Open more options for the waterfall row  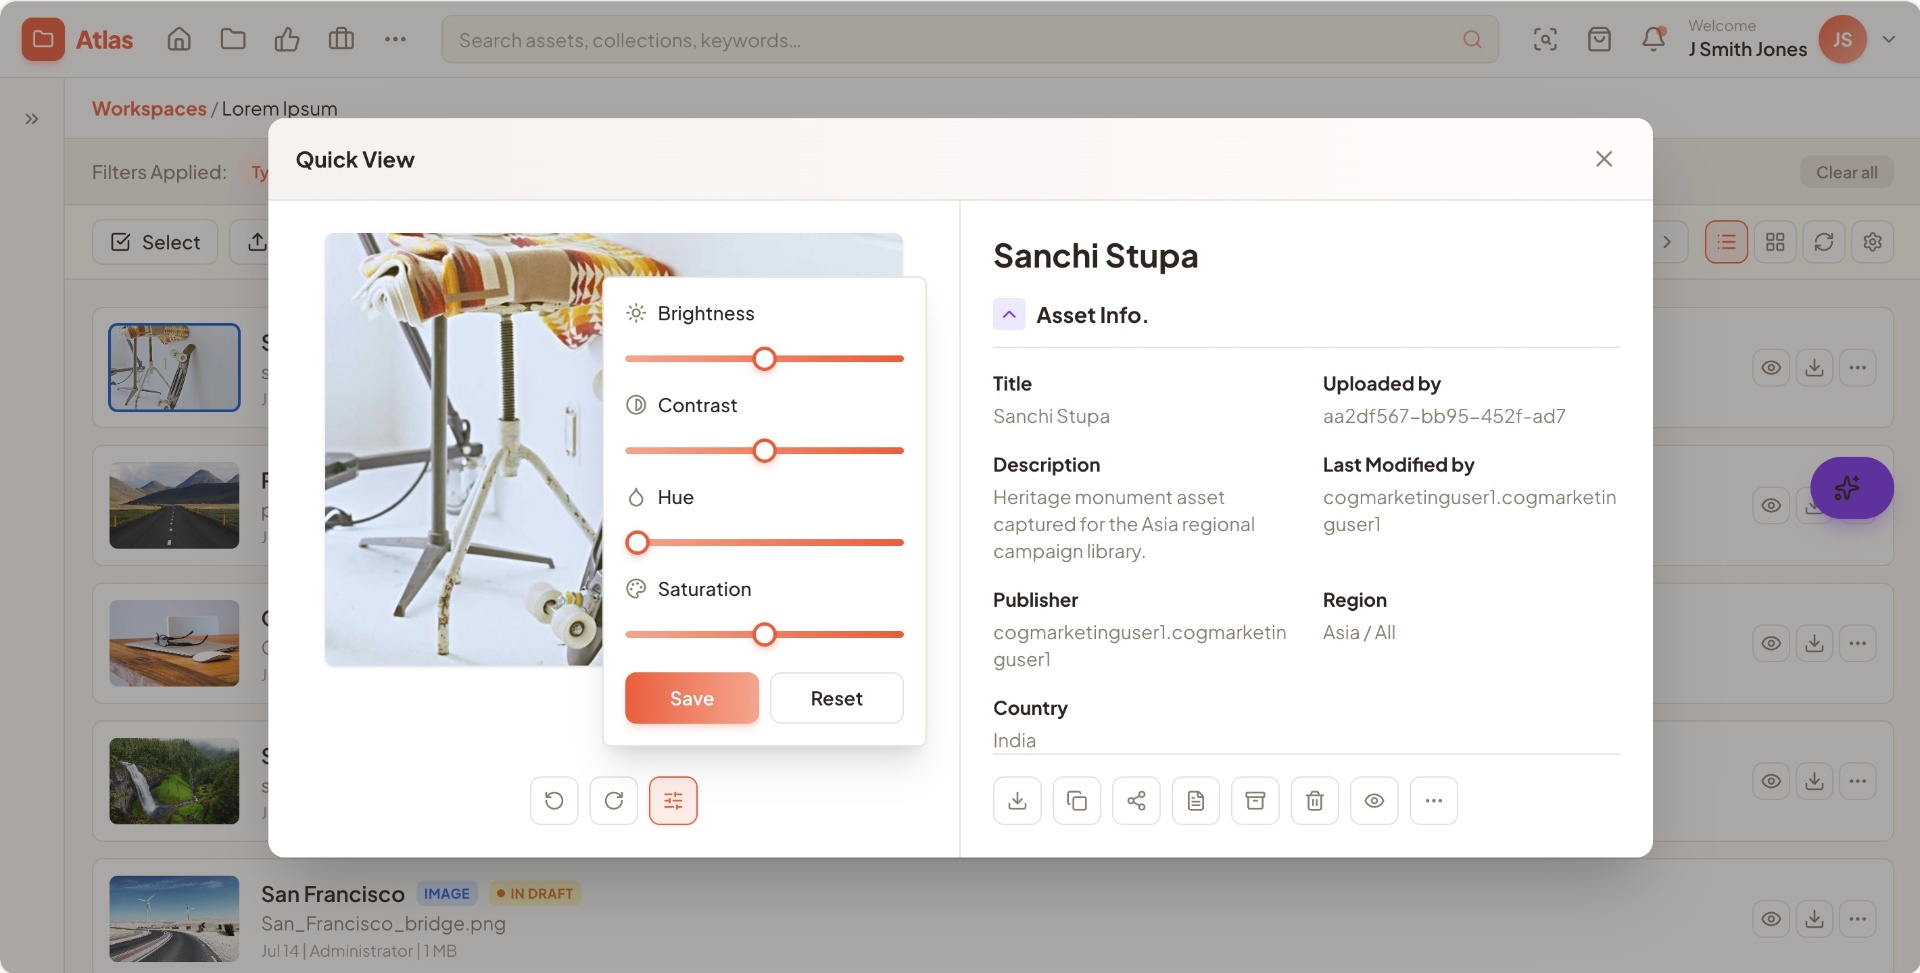pyautogui.click(x=1858, y=781)
